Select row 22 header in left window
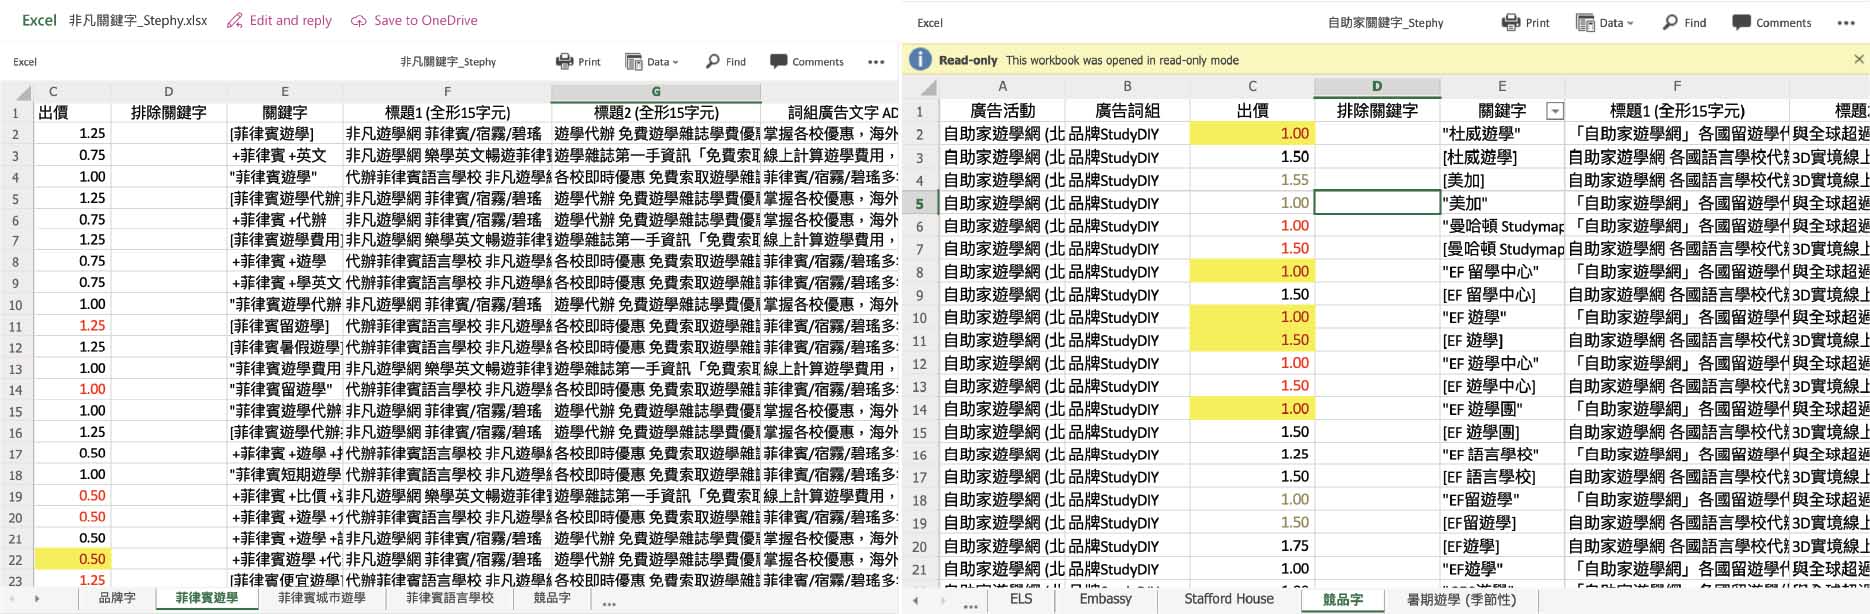The width and height of the screenshot is (1870, 614). pos(15,560)
